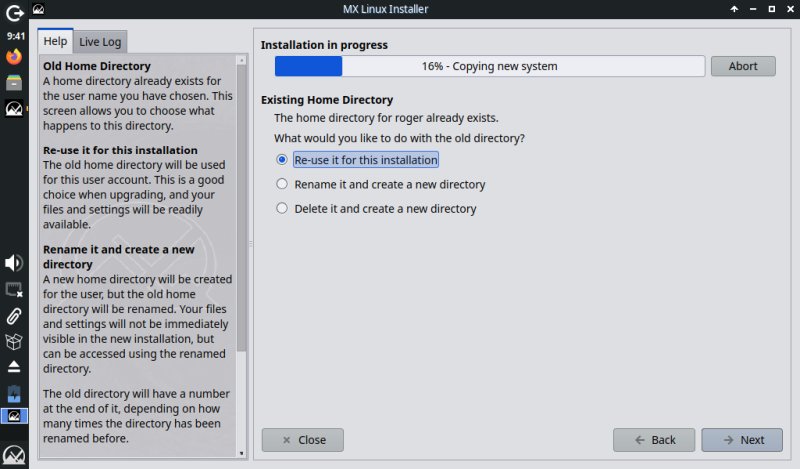Open the clipboard paperclip icon

pyautogui.click(x=14, y=316)
